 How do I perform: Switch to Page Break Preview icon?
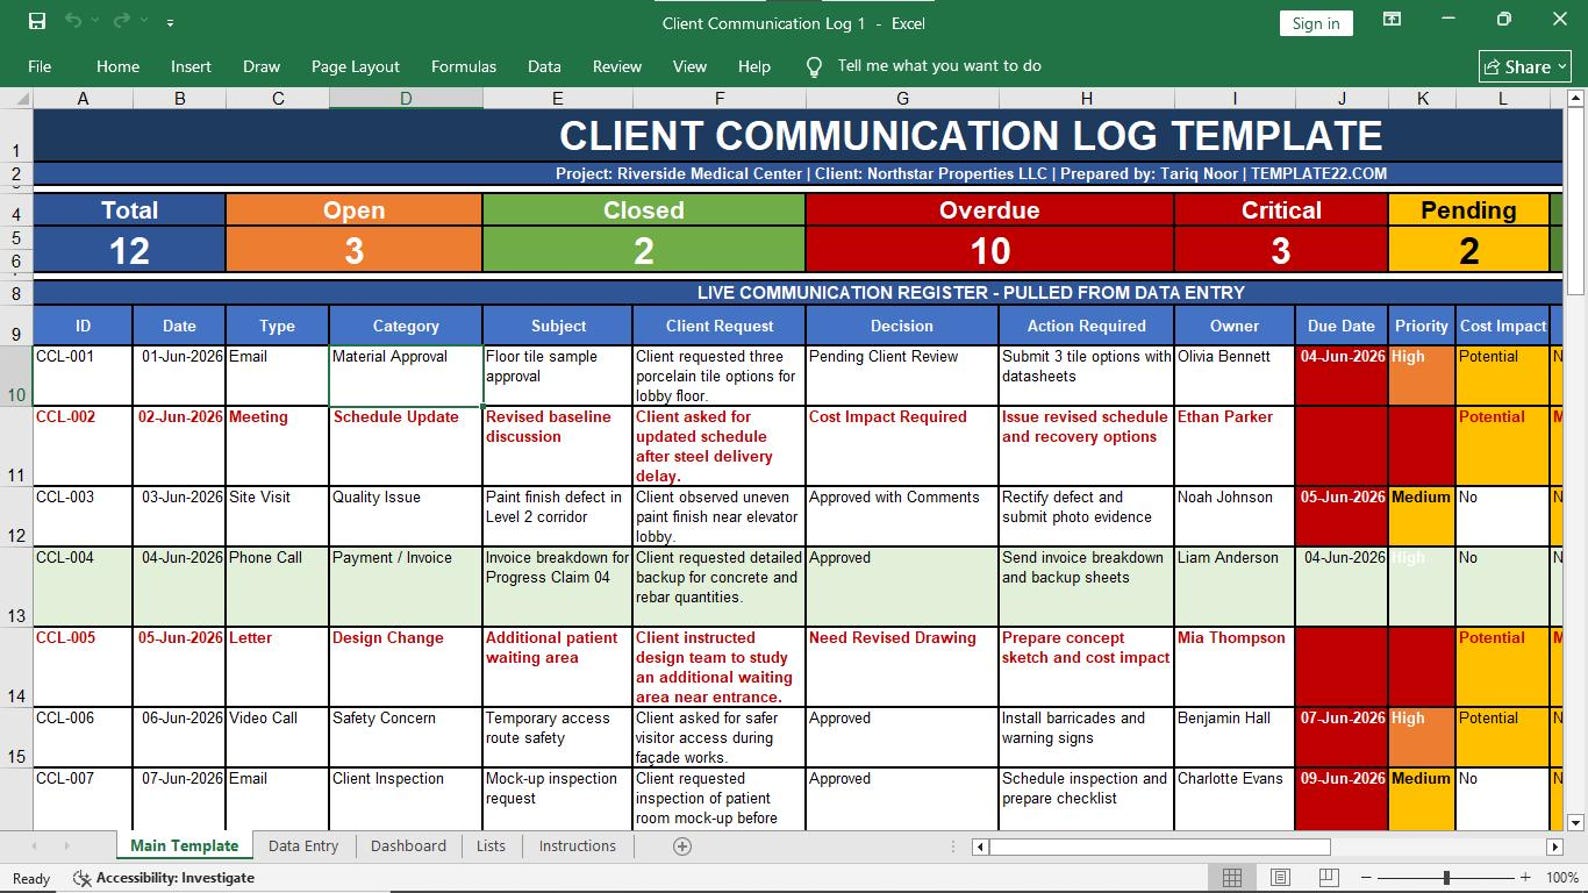1328,877
